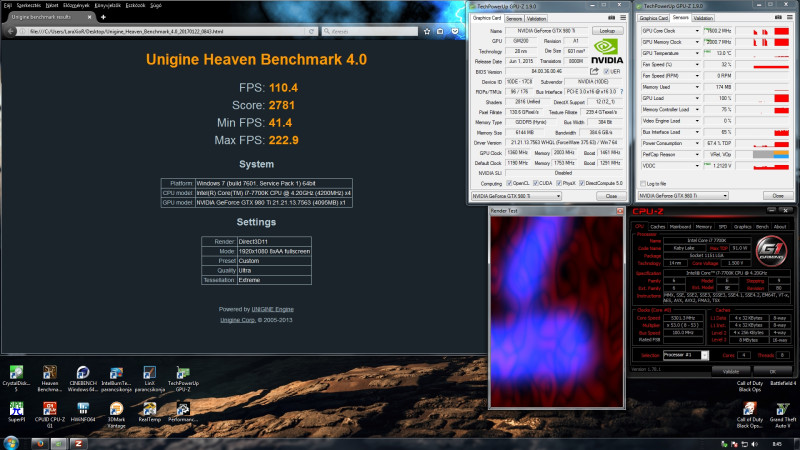Open Power Consumption sensor dropdown

pos(697,143)
